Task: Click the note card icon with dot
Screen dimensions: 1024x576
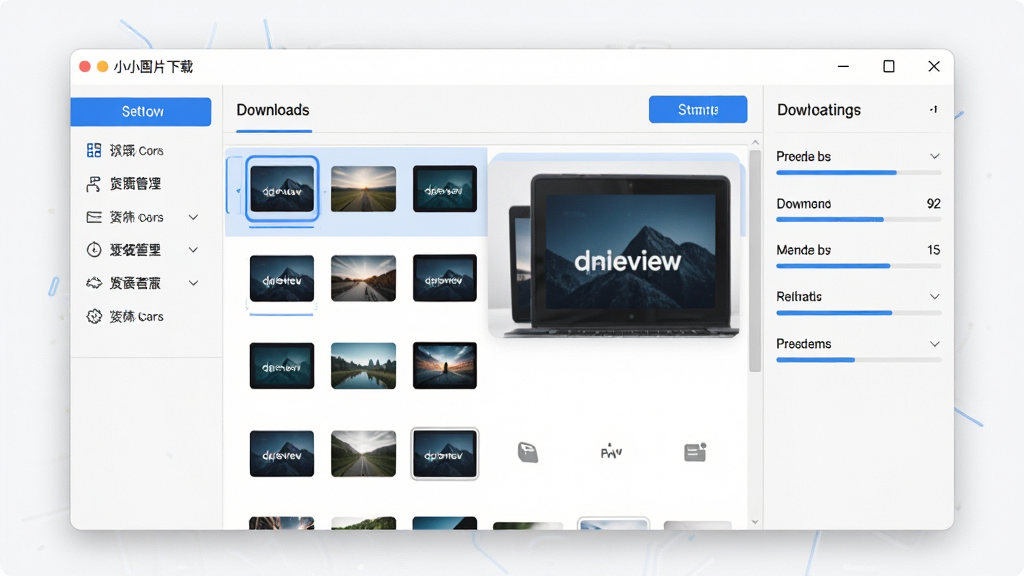Action: point(695,451)
